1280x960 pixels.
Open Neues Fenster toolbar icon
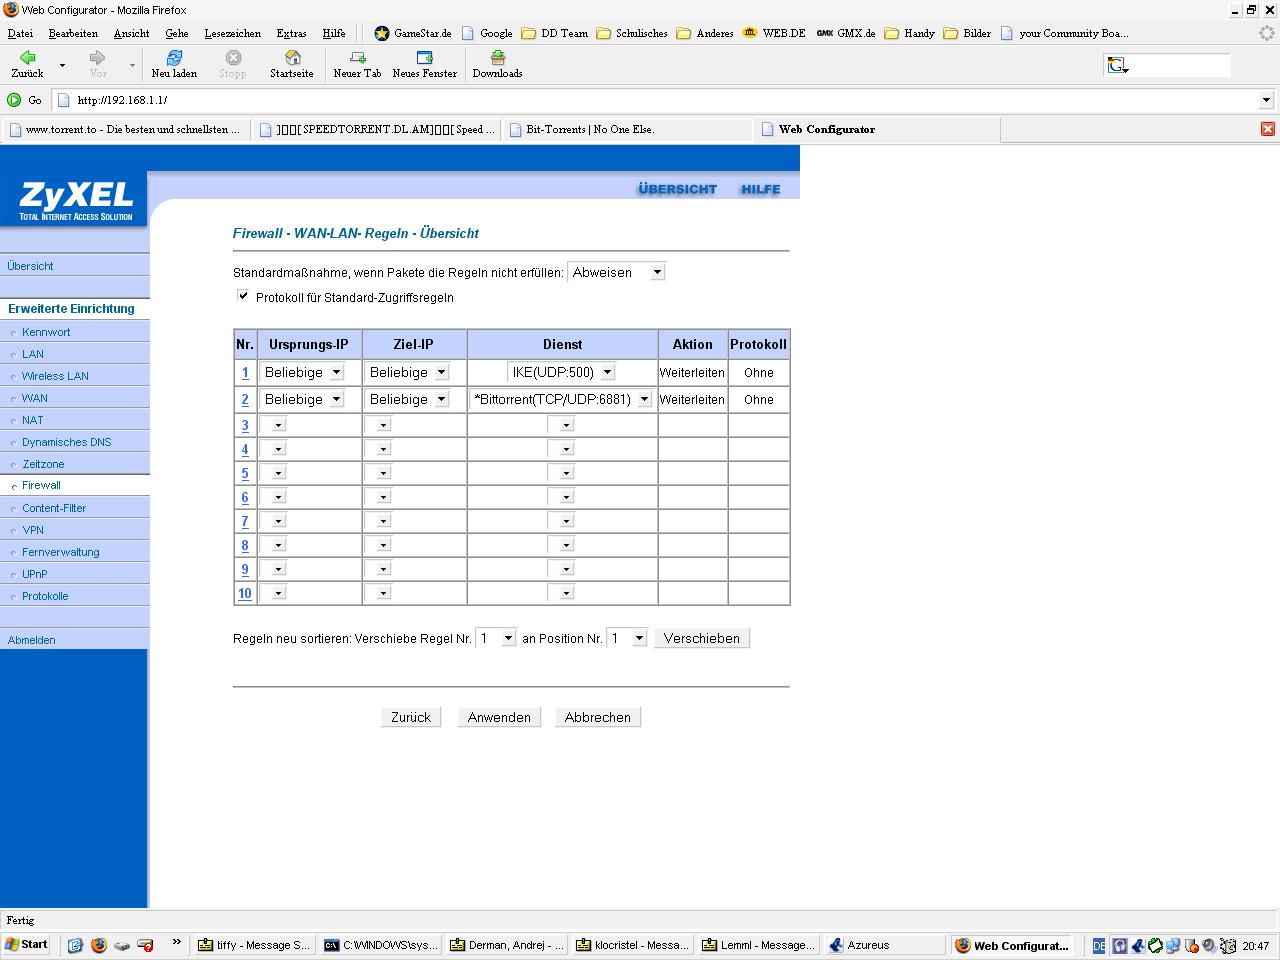click(x=424, y=59)
